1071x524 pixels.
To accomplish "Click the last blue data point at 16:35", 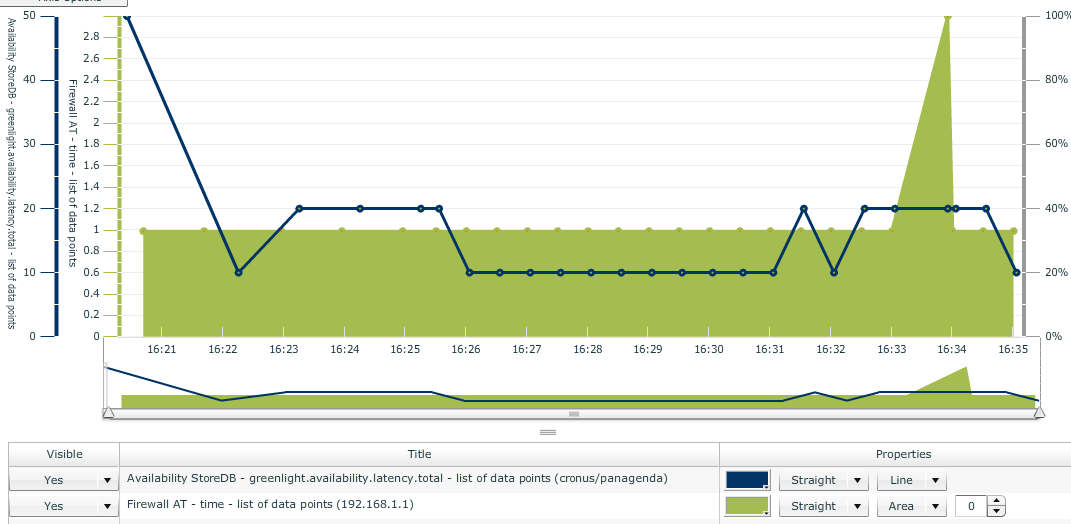I will 1016,272.
